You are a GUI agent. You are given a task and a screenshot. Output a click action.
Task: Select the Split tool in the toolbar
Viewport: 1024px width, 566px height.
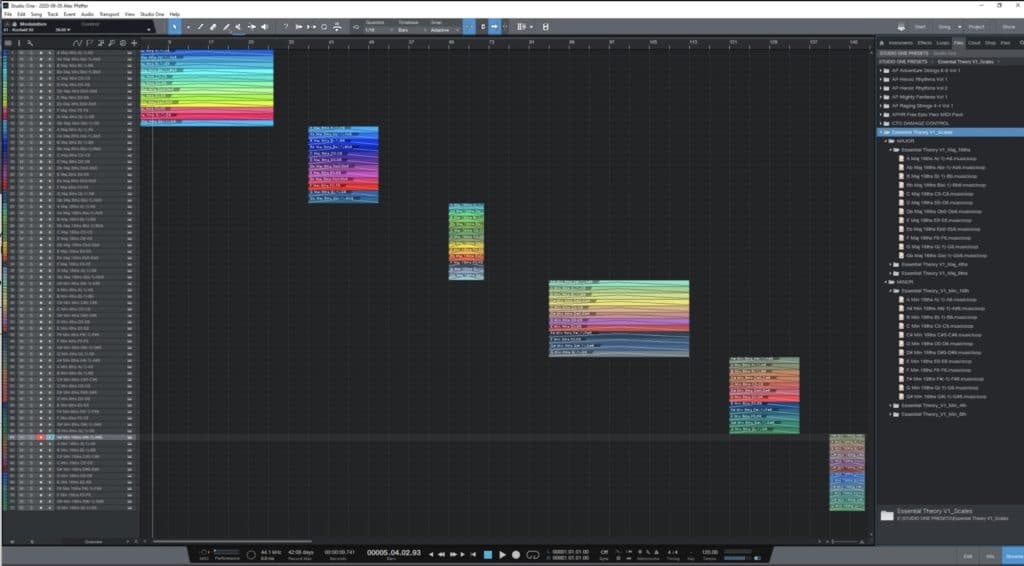(200, 27)
